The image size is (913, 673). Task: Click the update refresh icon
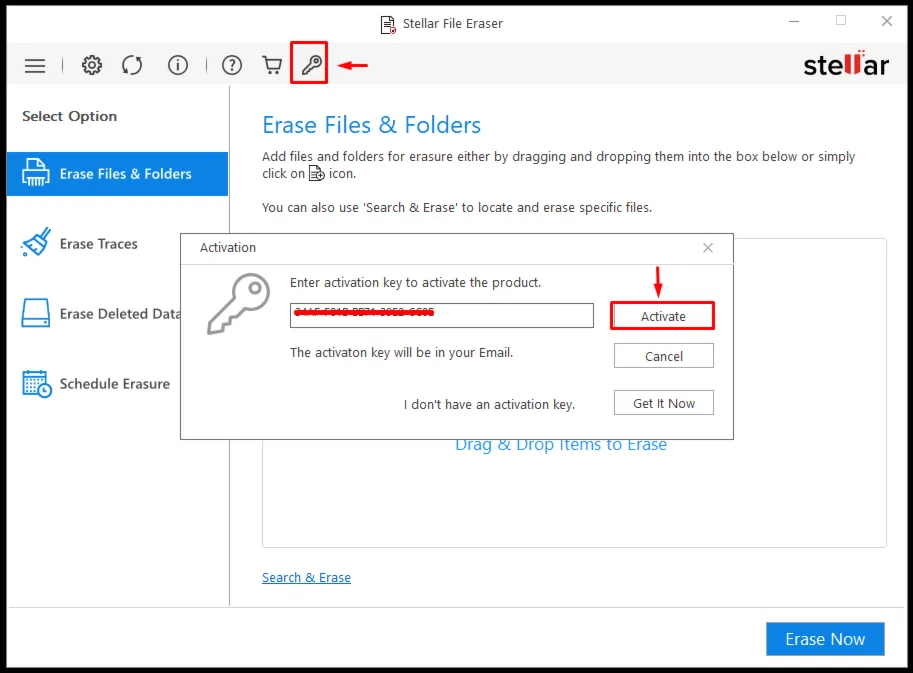[132, 65]
